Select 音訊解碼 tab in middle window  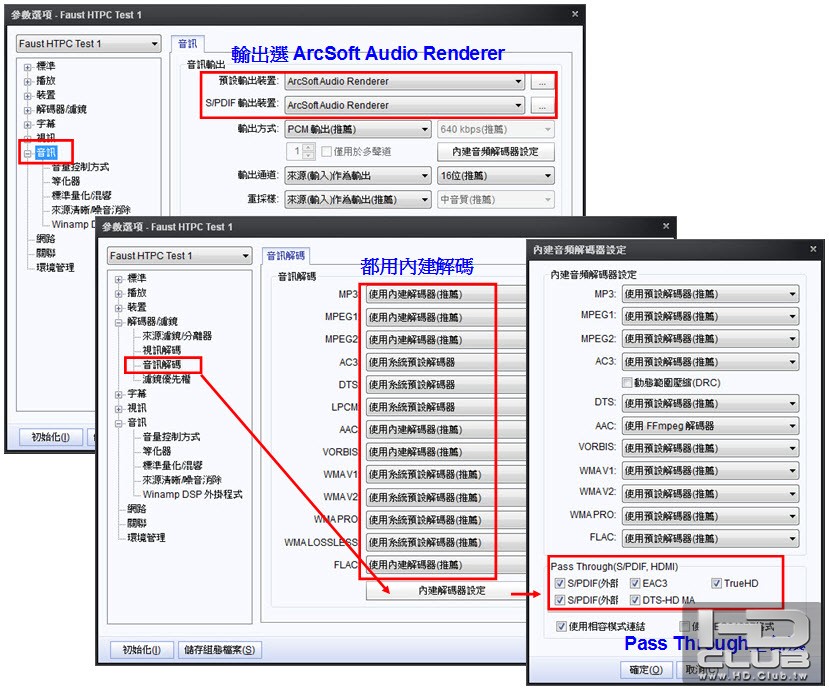(285, 256)
